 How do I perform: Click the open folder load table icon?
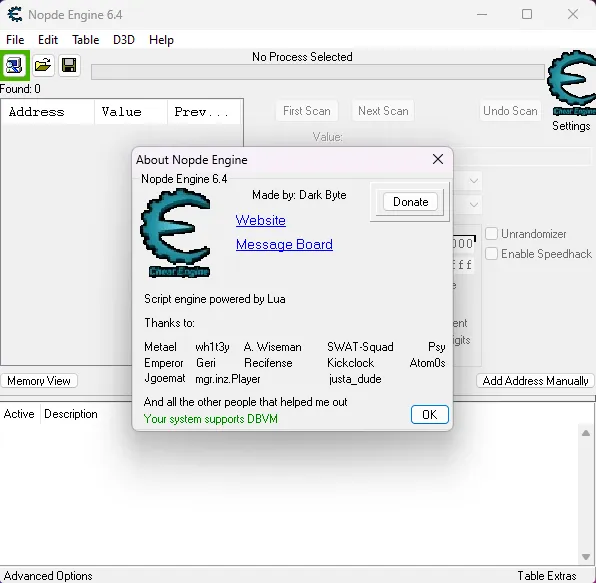pos(43,65)
